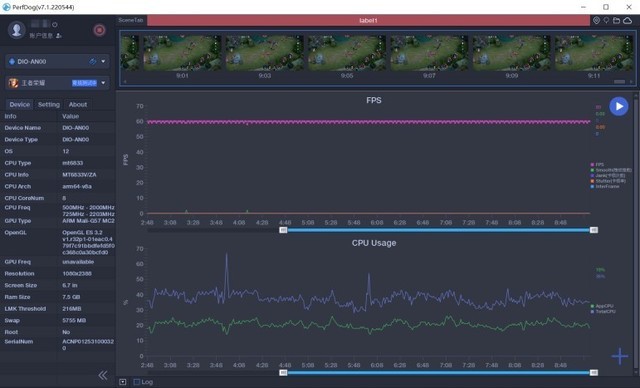Click the blue diamond device icon

(x=12, y=62)
